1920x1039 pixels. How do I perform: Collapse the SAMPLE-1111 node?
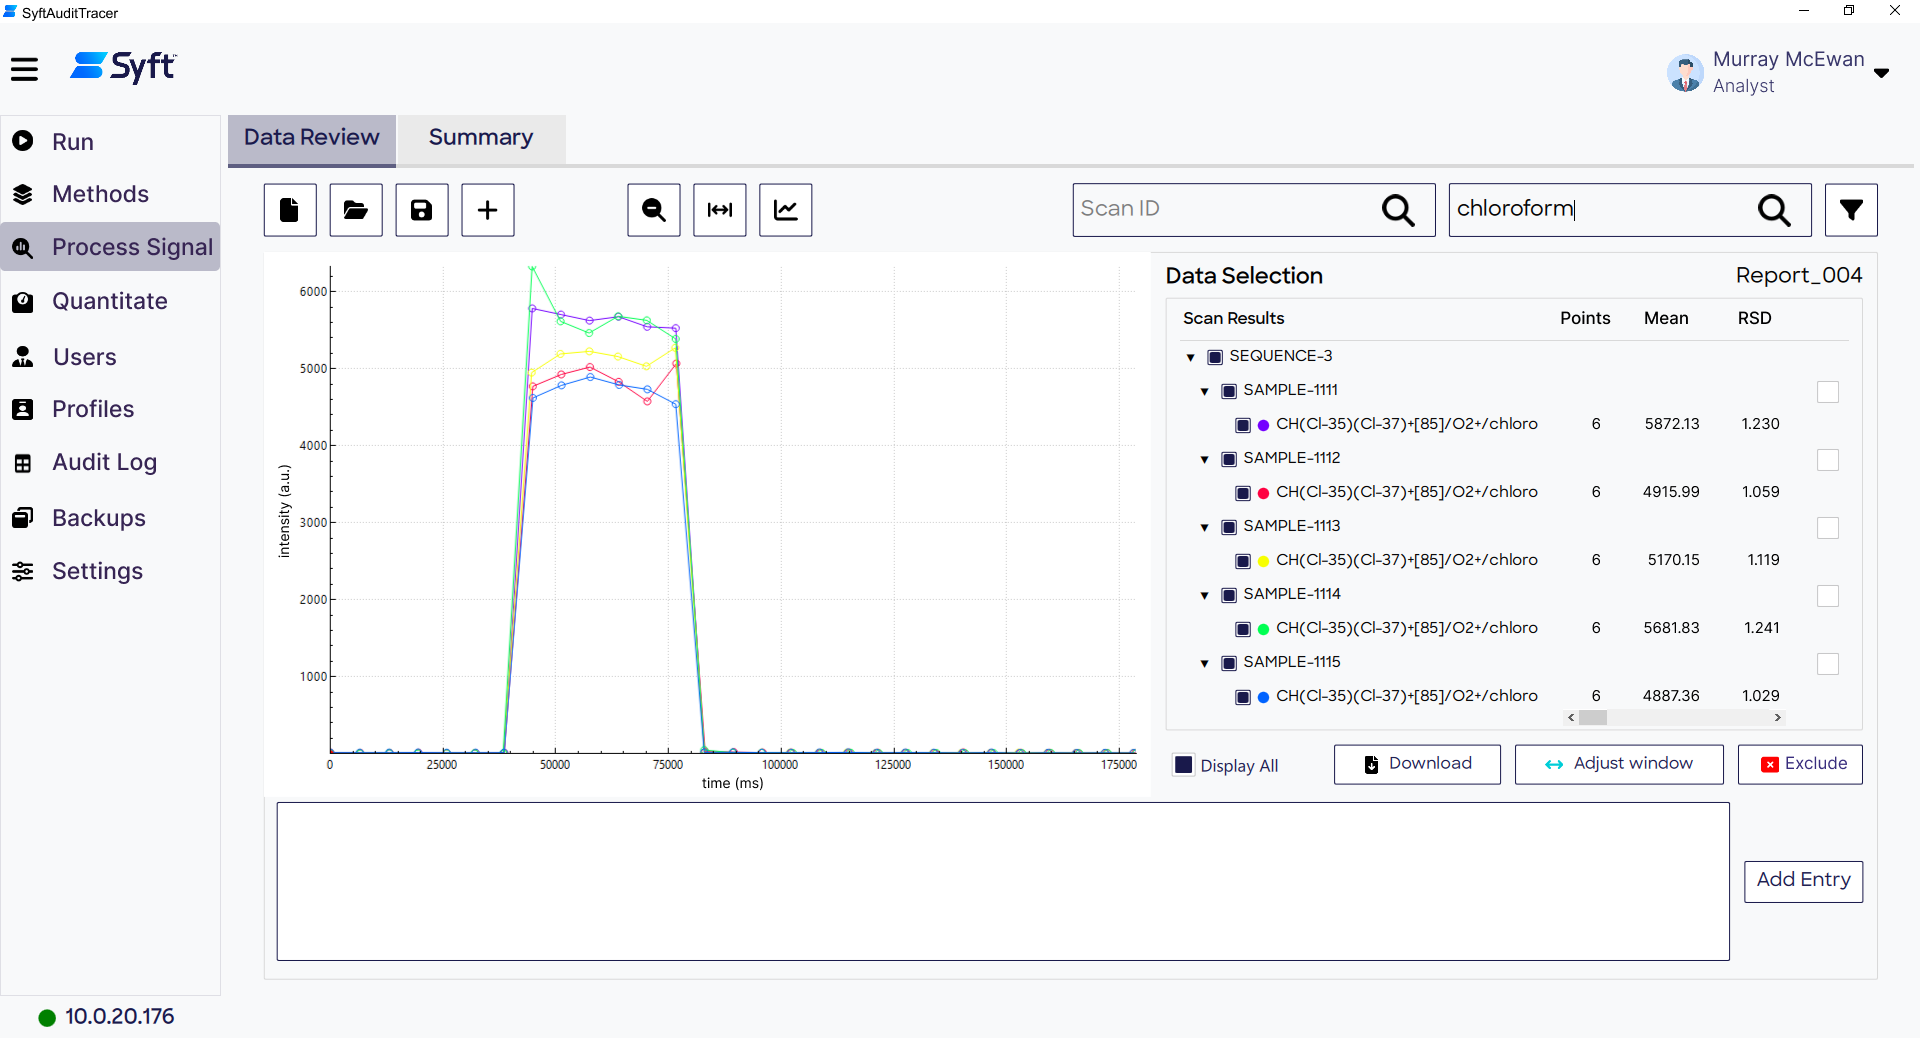(x=1204, y=391)
